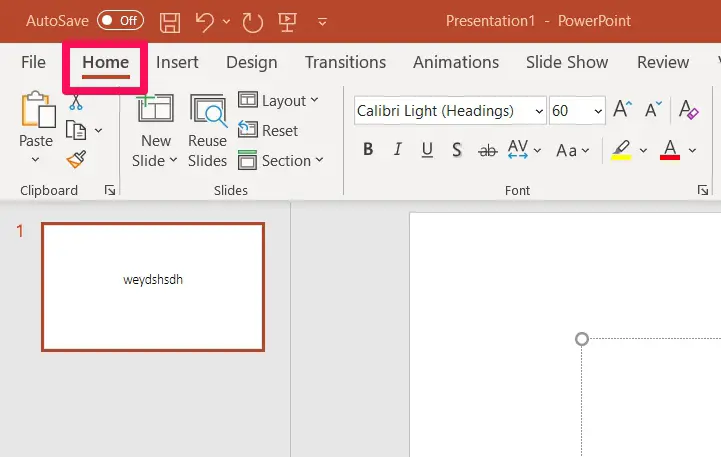Open the Copy dropdown arrow
This screenshot has width=721, height=457.
[98, 131]
